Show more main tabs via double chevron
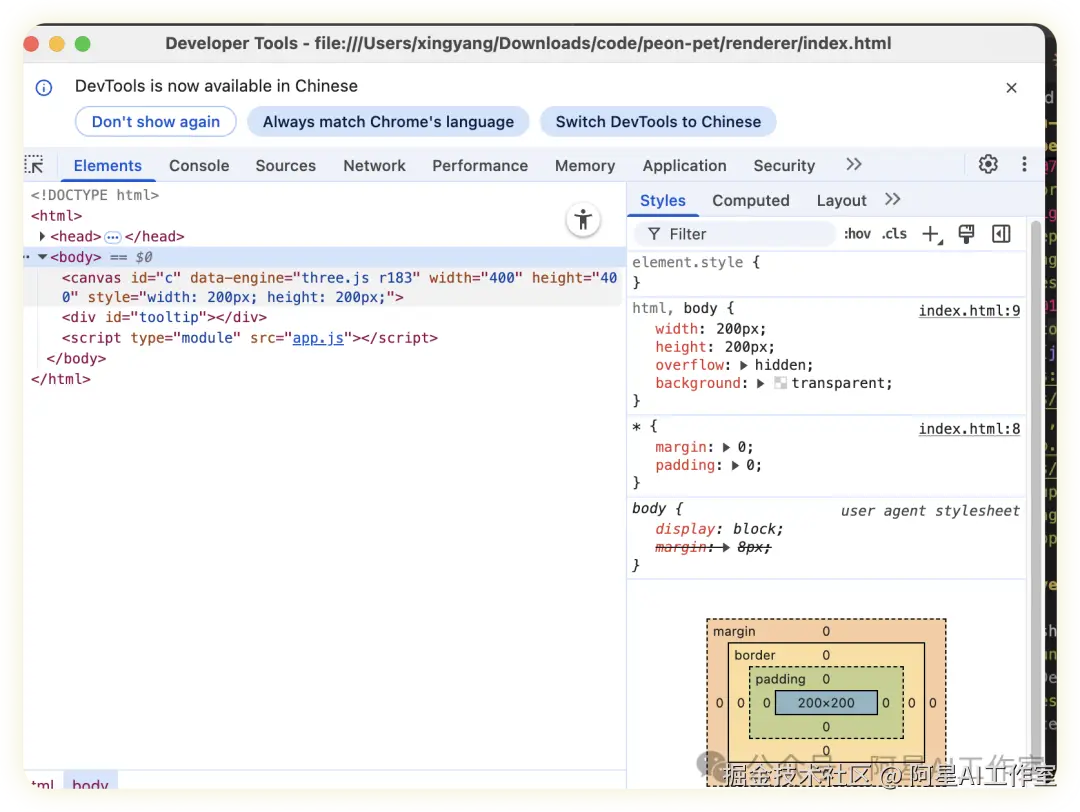This screenshot has height=812, width=1080. 853,165
